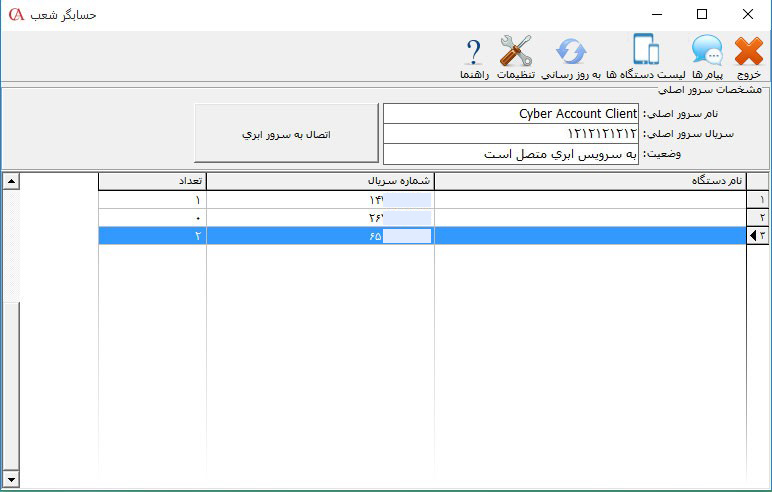The height and width of the screenshot is (492, 772).
Task: Click the نام سرور اصلی field
Action: tap(511, 114)
